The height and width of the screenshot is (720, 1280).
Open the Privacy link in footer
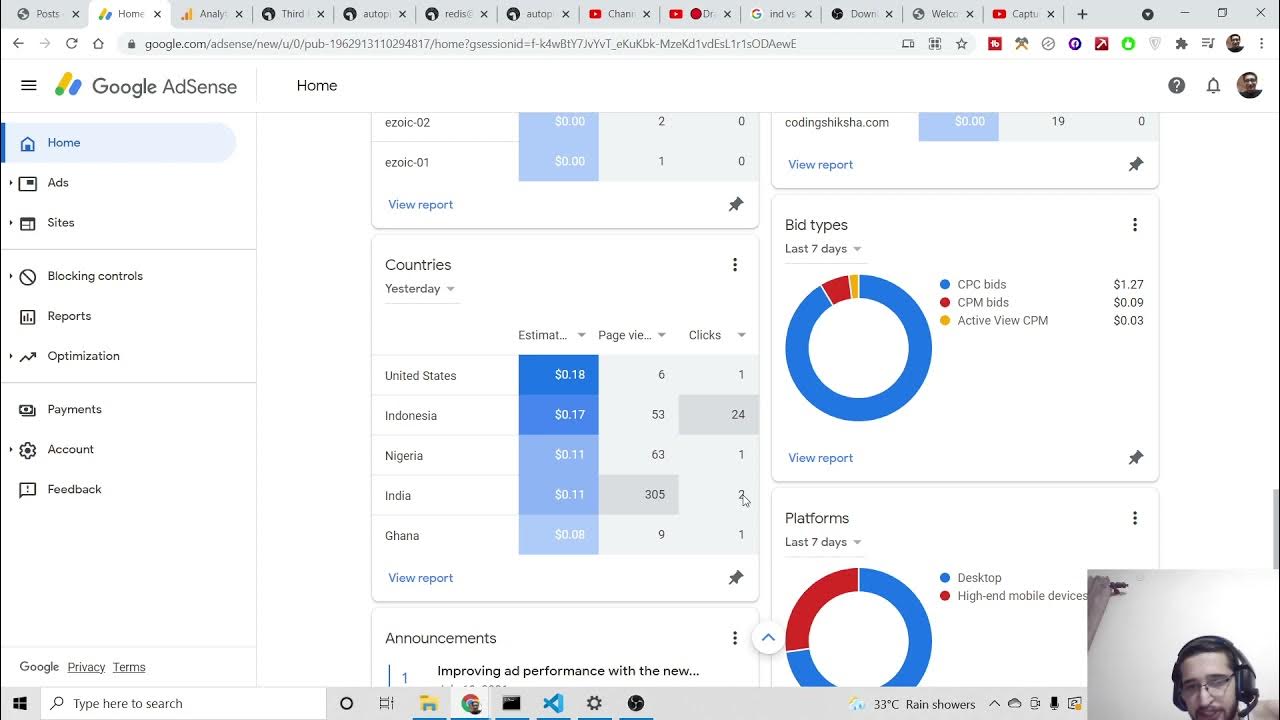pyautogui.click(x=86, y=667)
